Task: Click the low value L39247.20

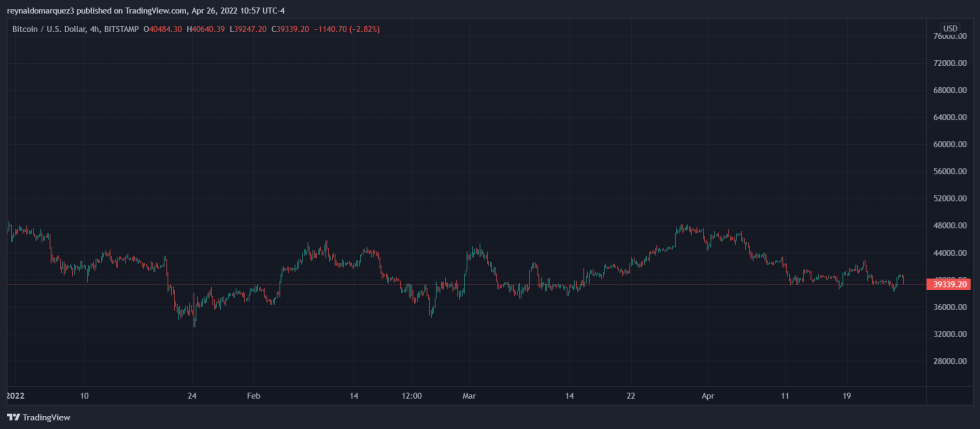Action: (248, 29)
